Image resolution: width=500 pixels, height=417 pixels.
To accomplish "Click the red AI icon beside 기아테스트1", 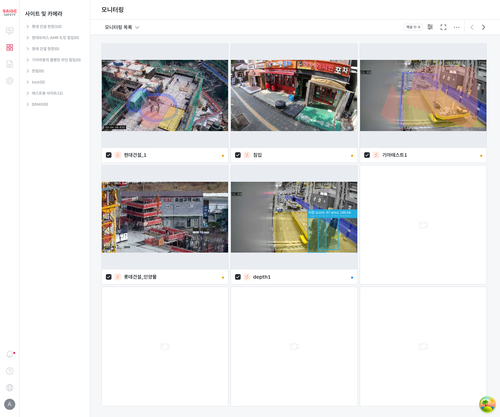I will [x=376, y=155].
